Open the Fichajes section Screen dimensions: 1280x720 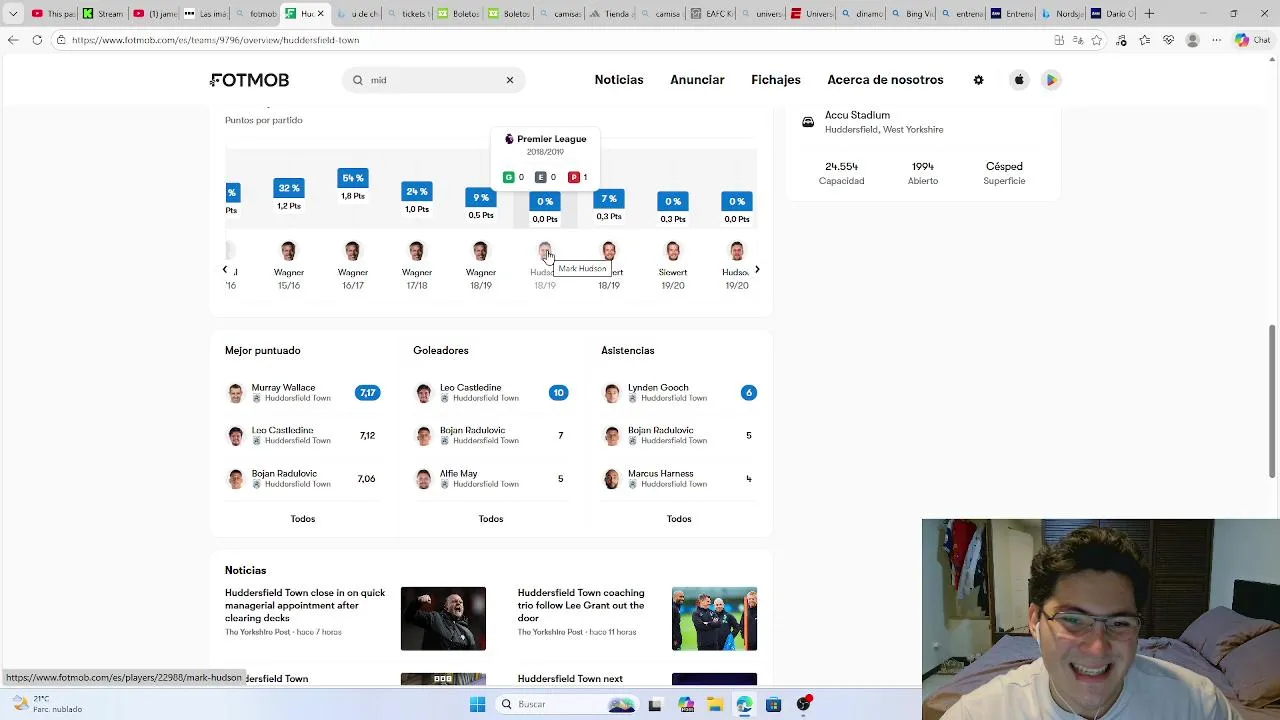point(776,80)
